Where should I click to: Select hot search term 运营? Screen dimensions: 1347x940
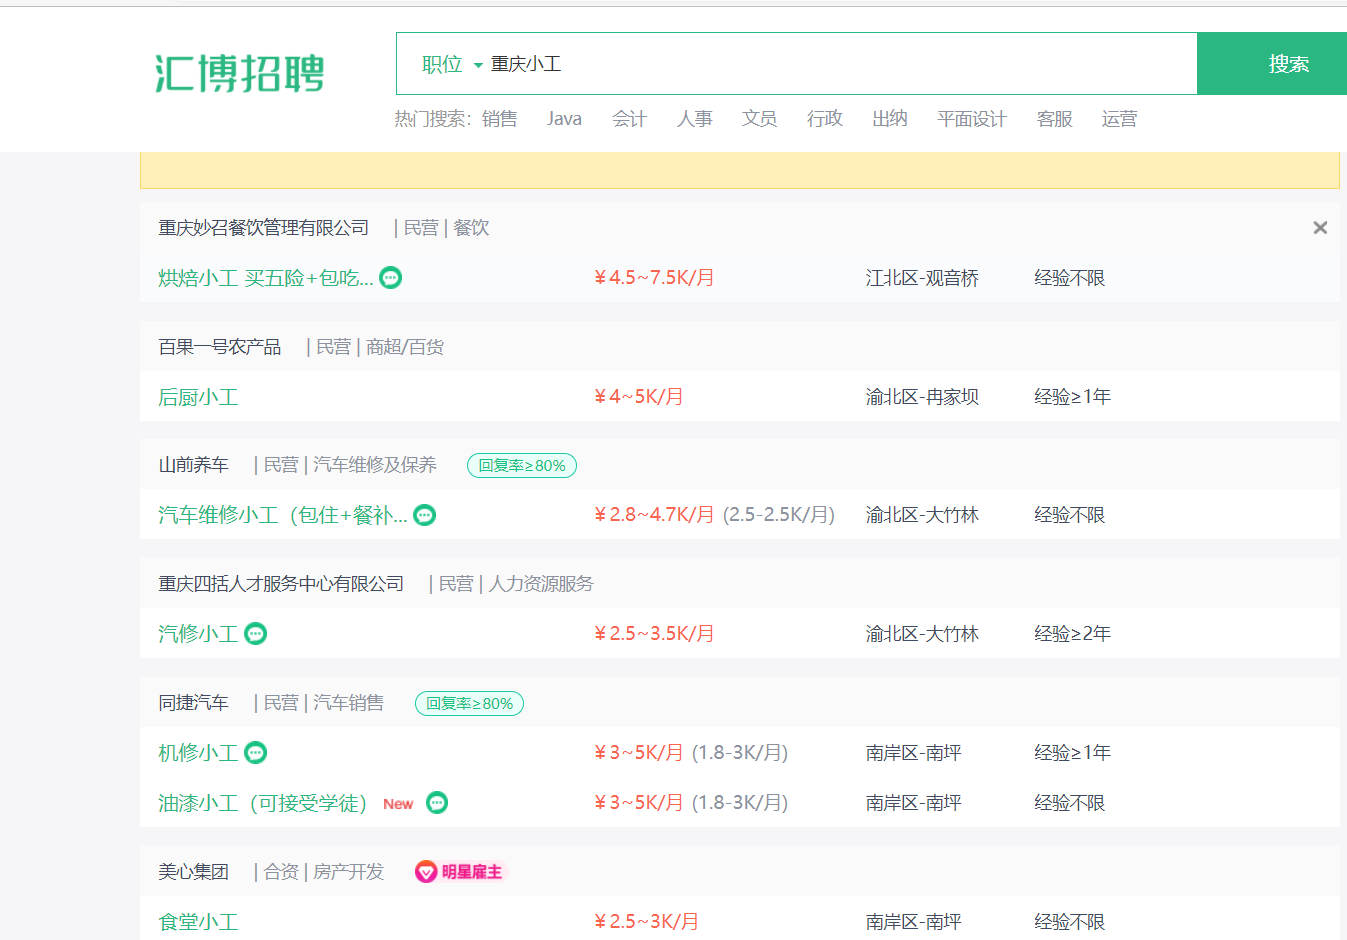click(x=1120, y=119)
